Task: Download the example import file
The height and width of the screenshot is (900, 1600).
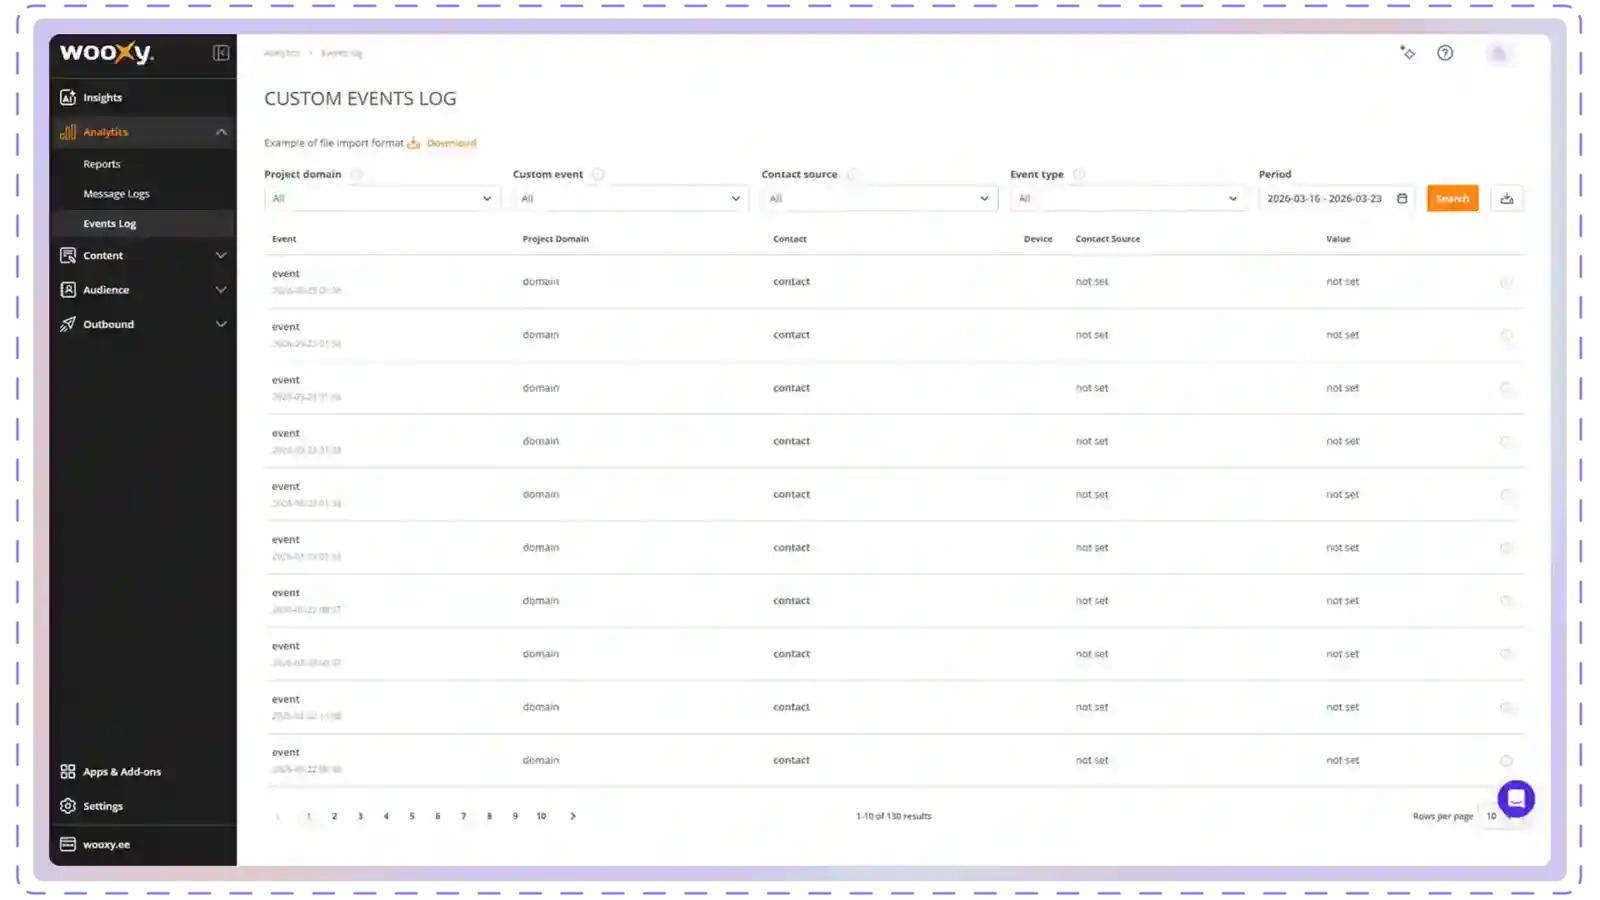Action: pyautogui.click(x=450, y=143)
